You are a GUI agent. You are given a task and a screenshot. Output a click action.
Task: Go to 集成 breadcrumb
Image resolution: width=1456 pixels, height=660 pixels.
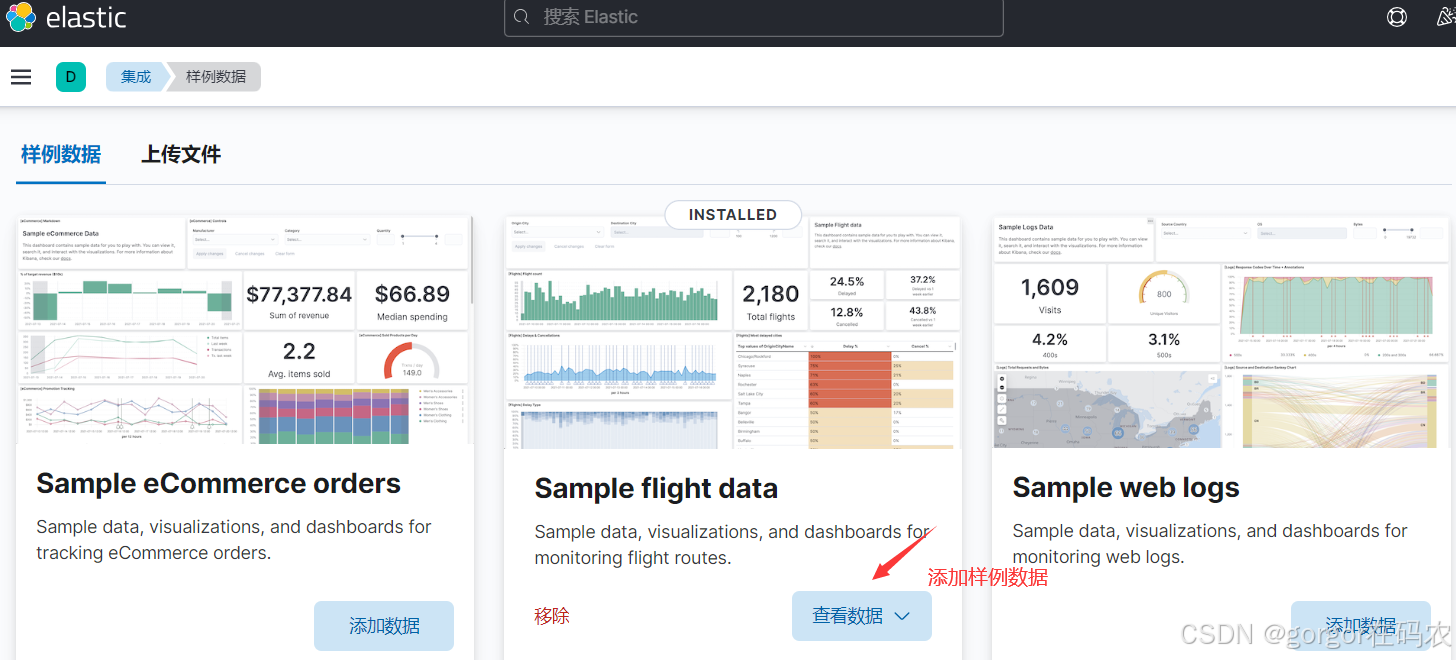(x=136, y=76)
